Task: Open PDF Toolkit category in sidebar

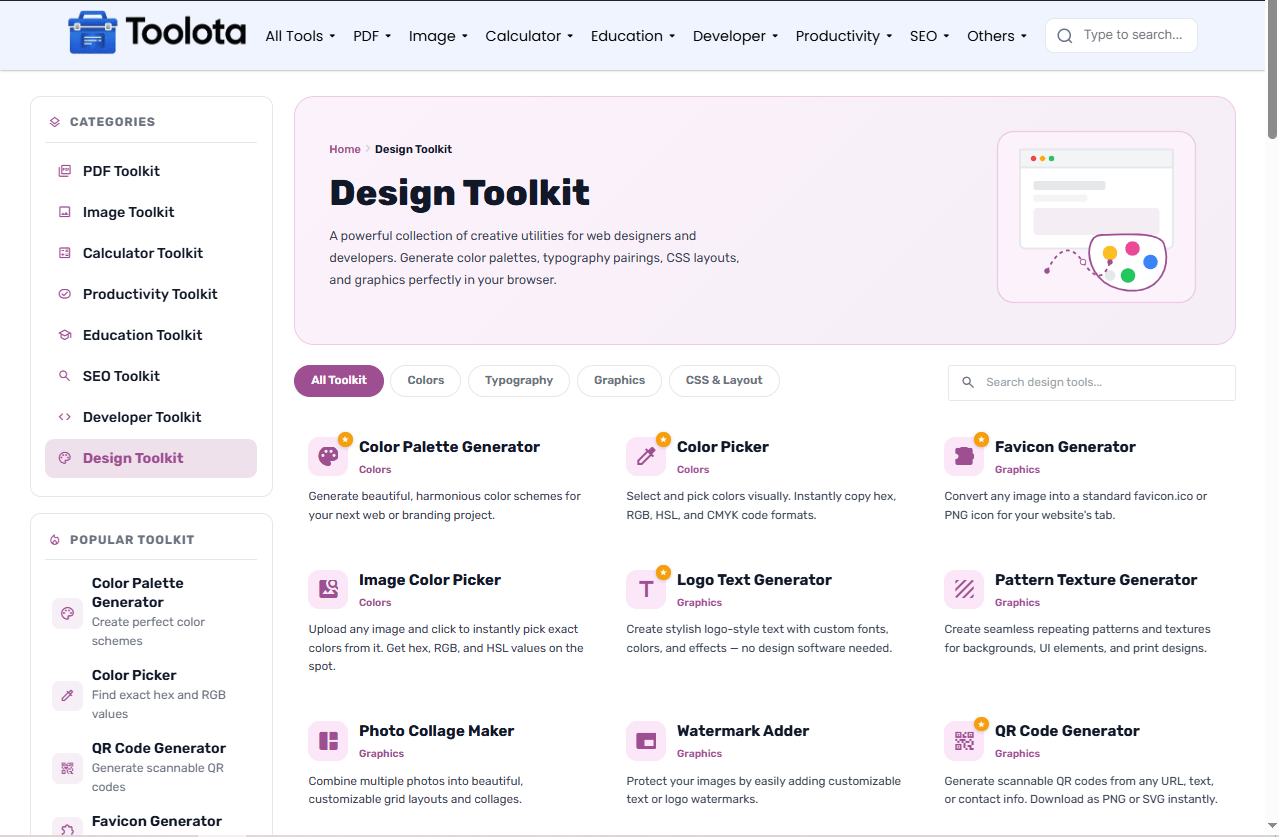Action: tap(151, 171)
